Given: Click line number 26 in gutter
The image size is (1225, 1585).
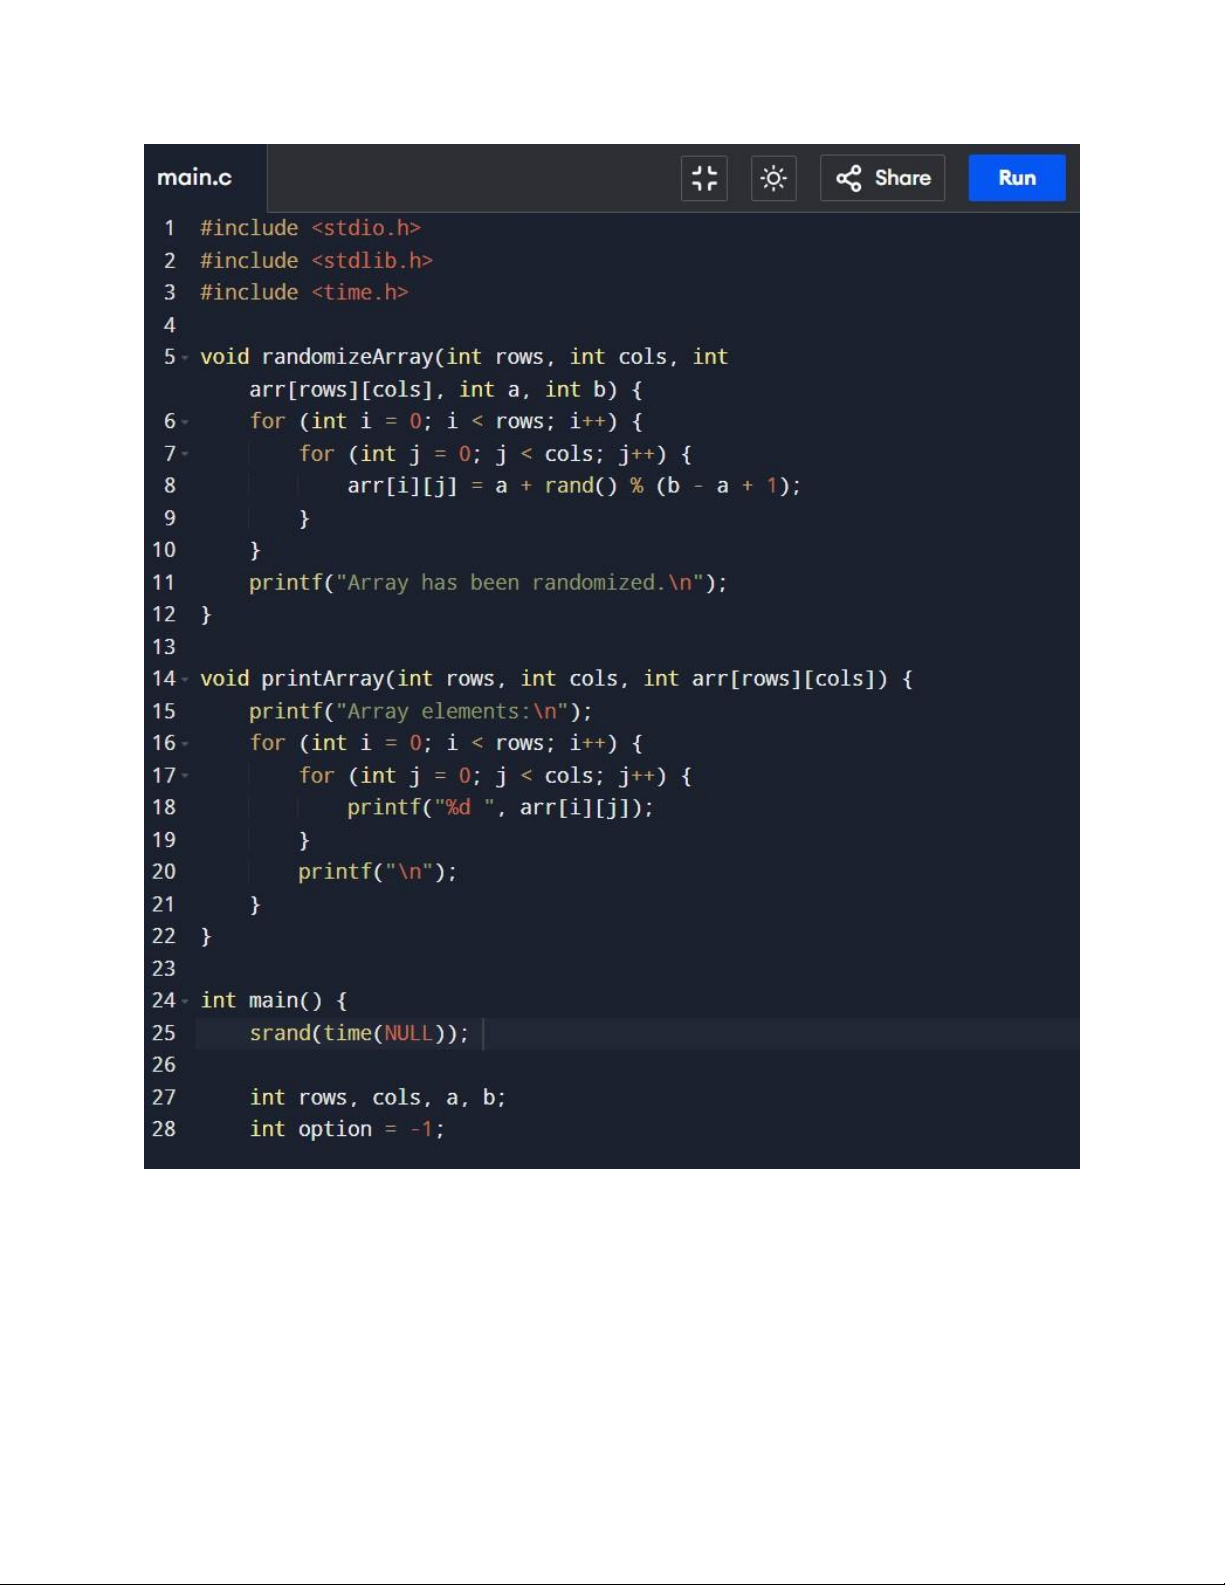Looking at the screenshot, I should coord(164,1065).
